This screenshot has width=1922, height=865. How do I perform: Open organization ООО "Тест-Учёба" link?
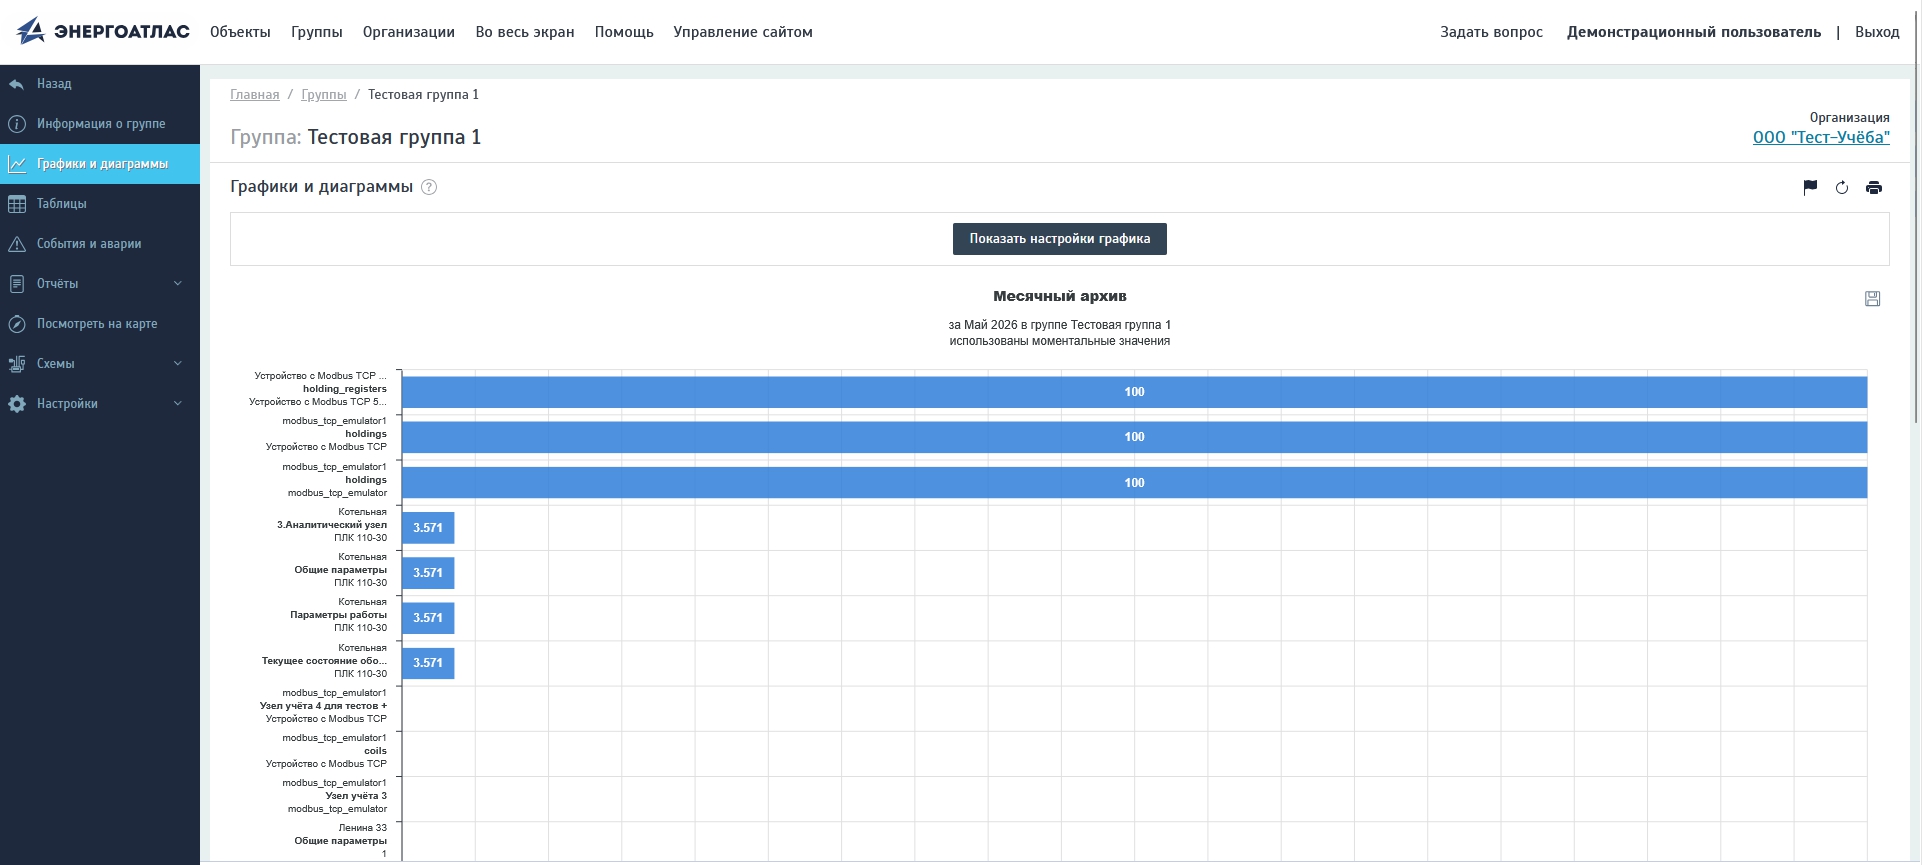pyautogui.click(x=1821, y=138)
